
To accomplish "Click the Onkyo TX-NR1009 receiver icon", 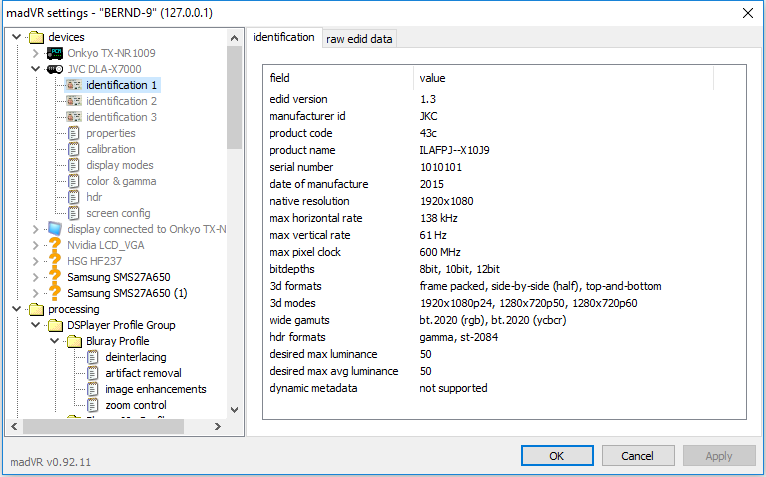I will tap(55, 53).
